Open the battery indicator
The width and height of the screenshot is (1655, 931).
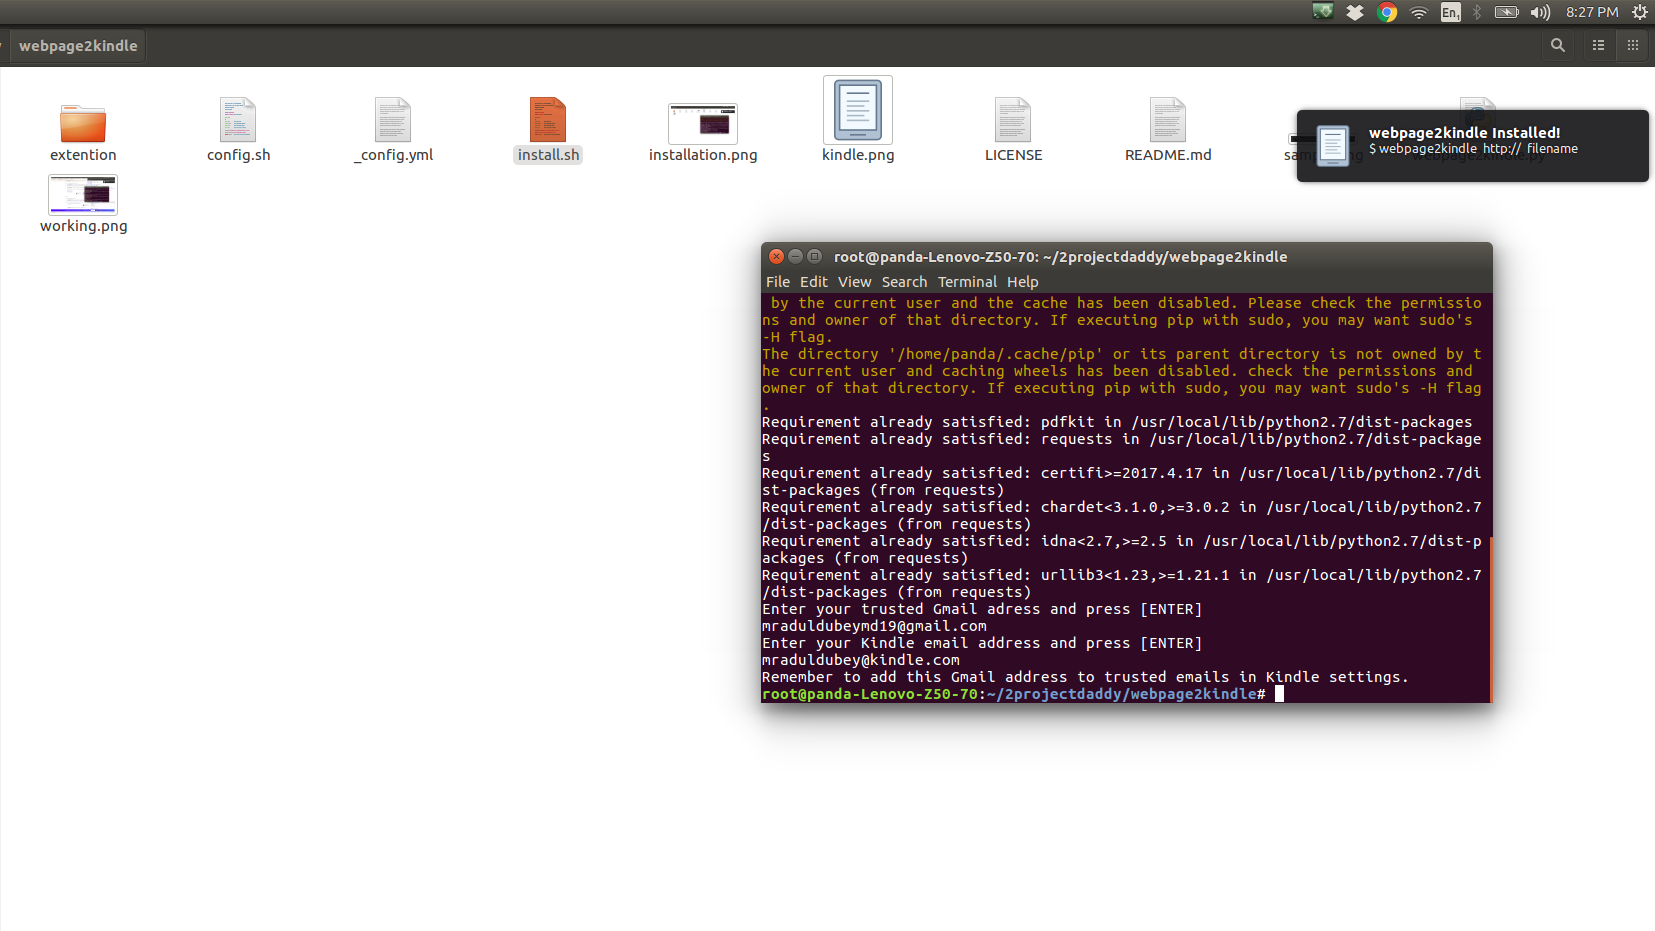pos(1507,12)
